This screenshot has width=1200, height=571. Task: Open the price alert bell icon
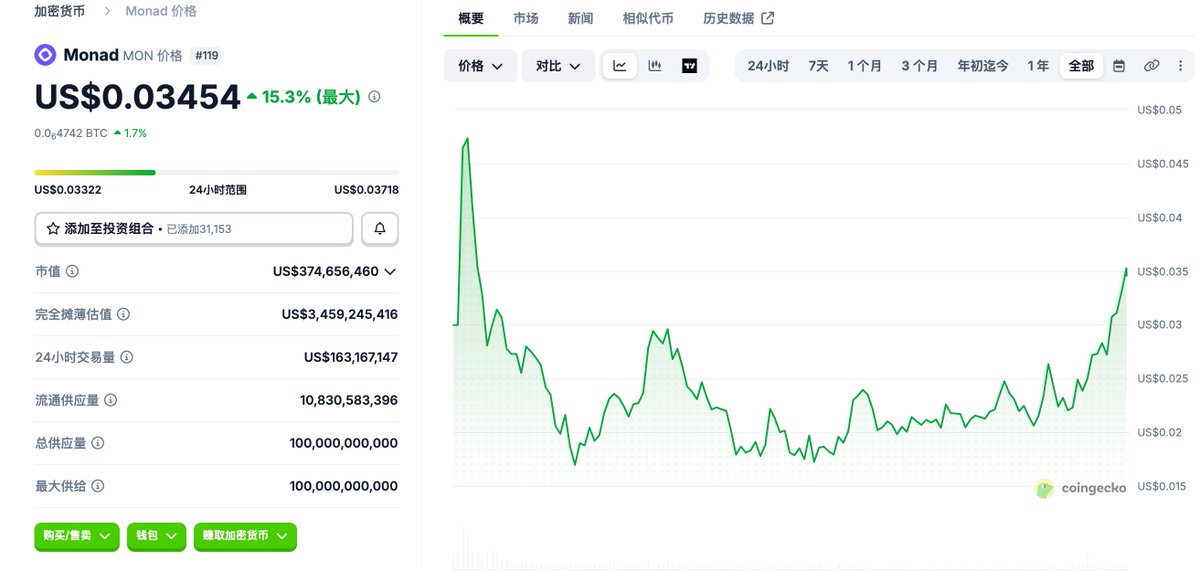point(380,228)
